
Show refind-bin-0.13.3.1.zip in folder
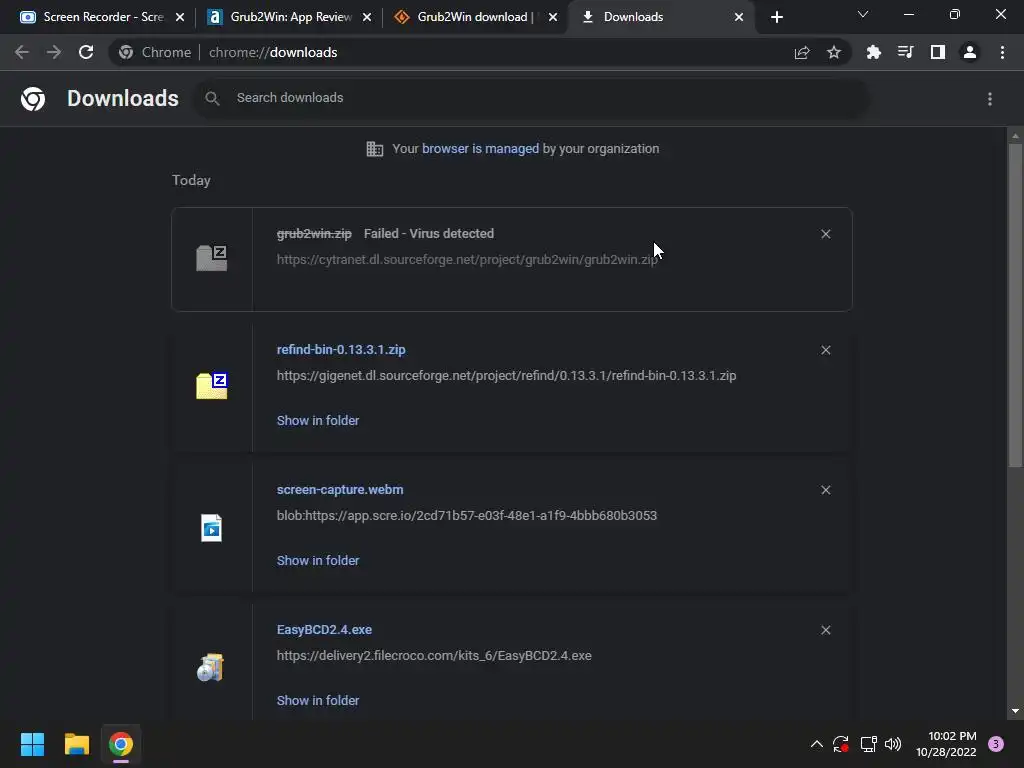pos(318,421)
